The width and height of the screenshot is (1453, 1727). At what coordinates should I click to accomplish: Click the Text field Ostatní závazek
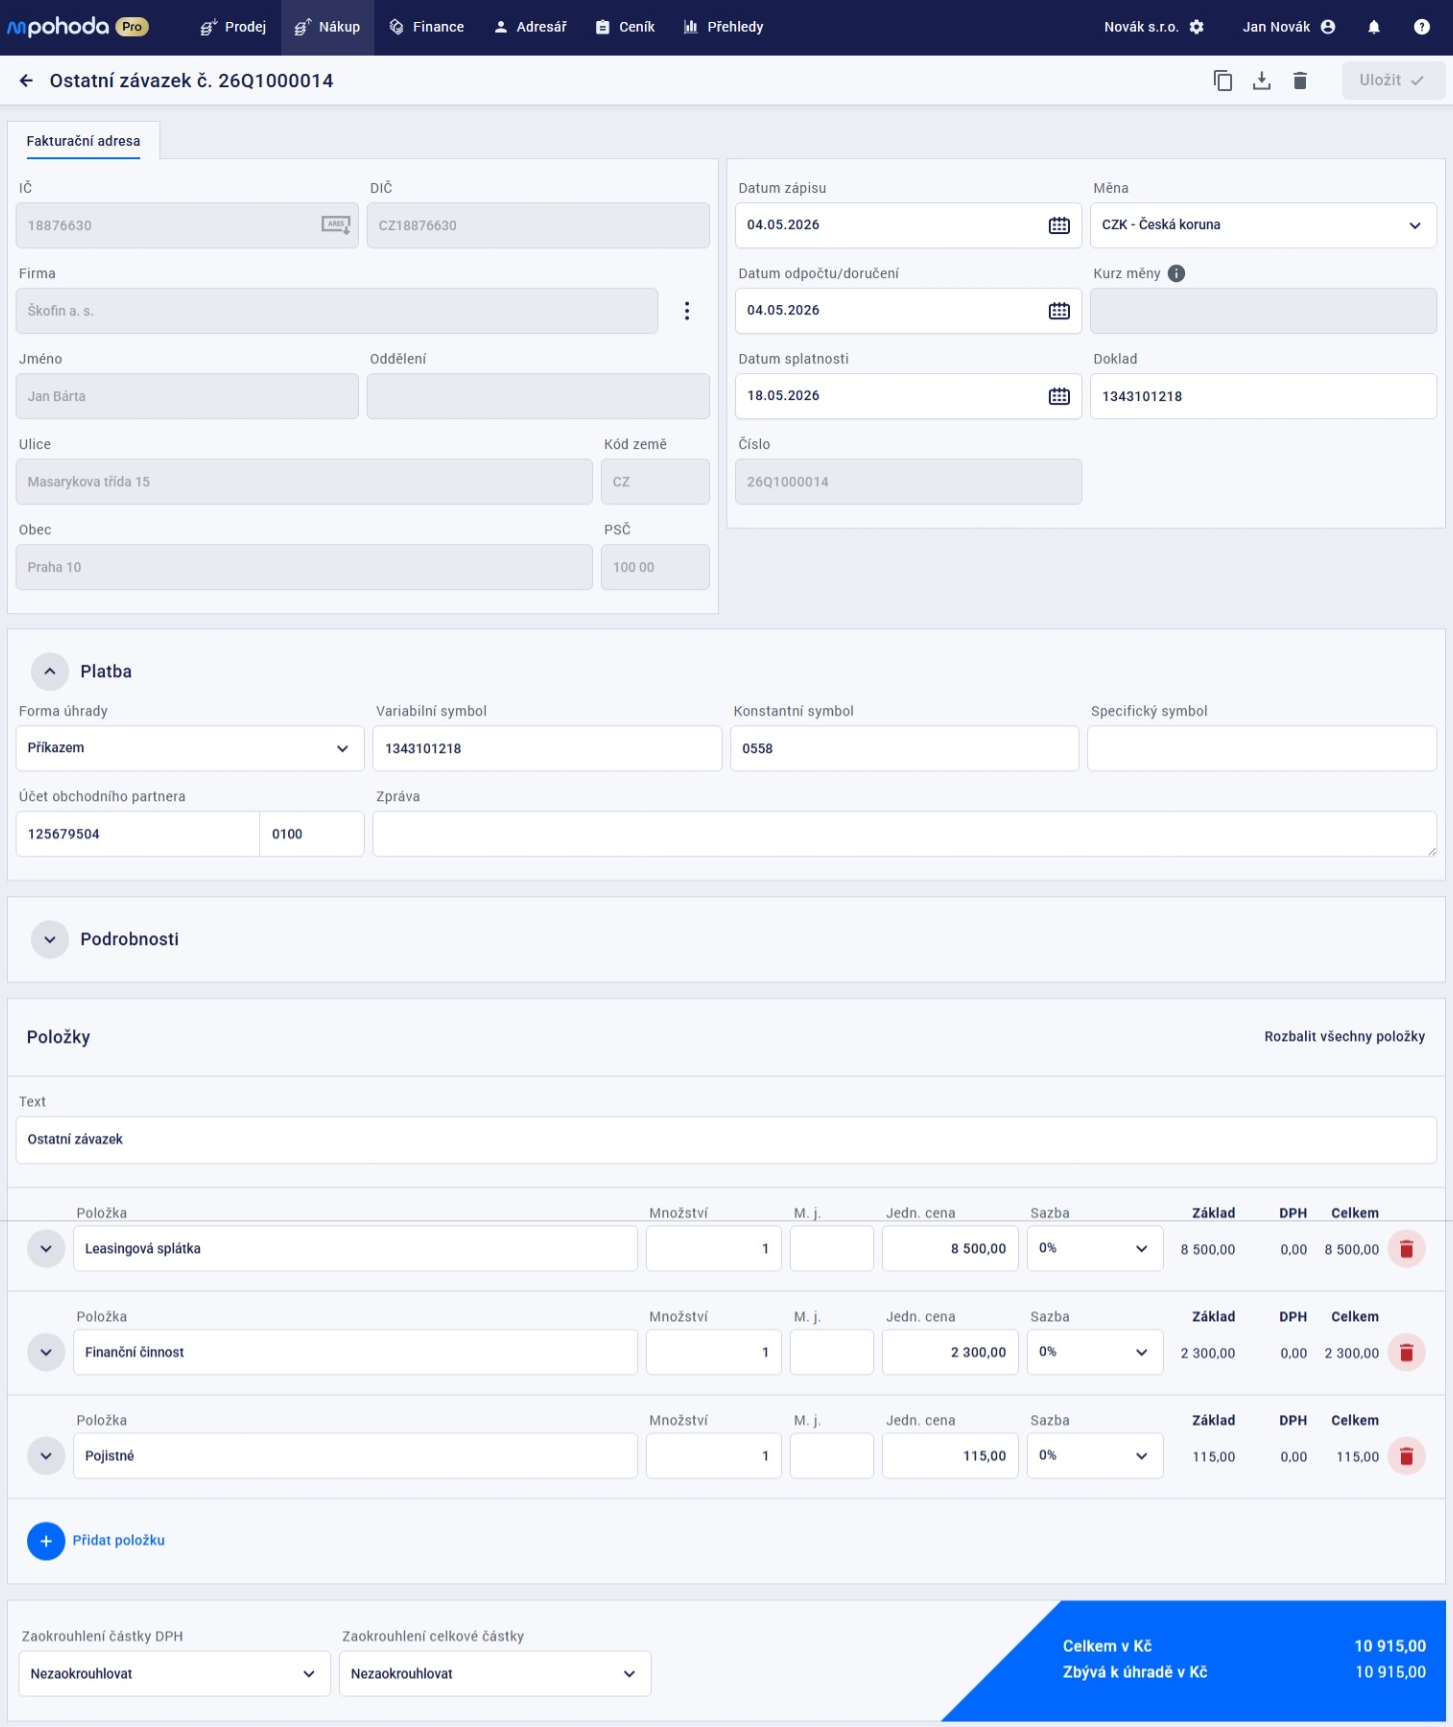click(x=726, y=1140)
